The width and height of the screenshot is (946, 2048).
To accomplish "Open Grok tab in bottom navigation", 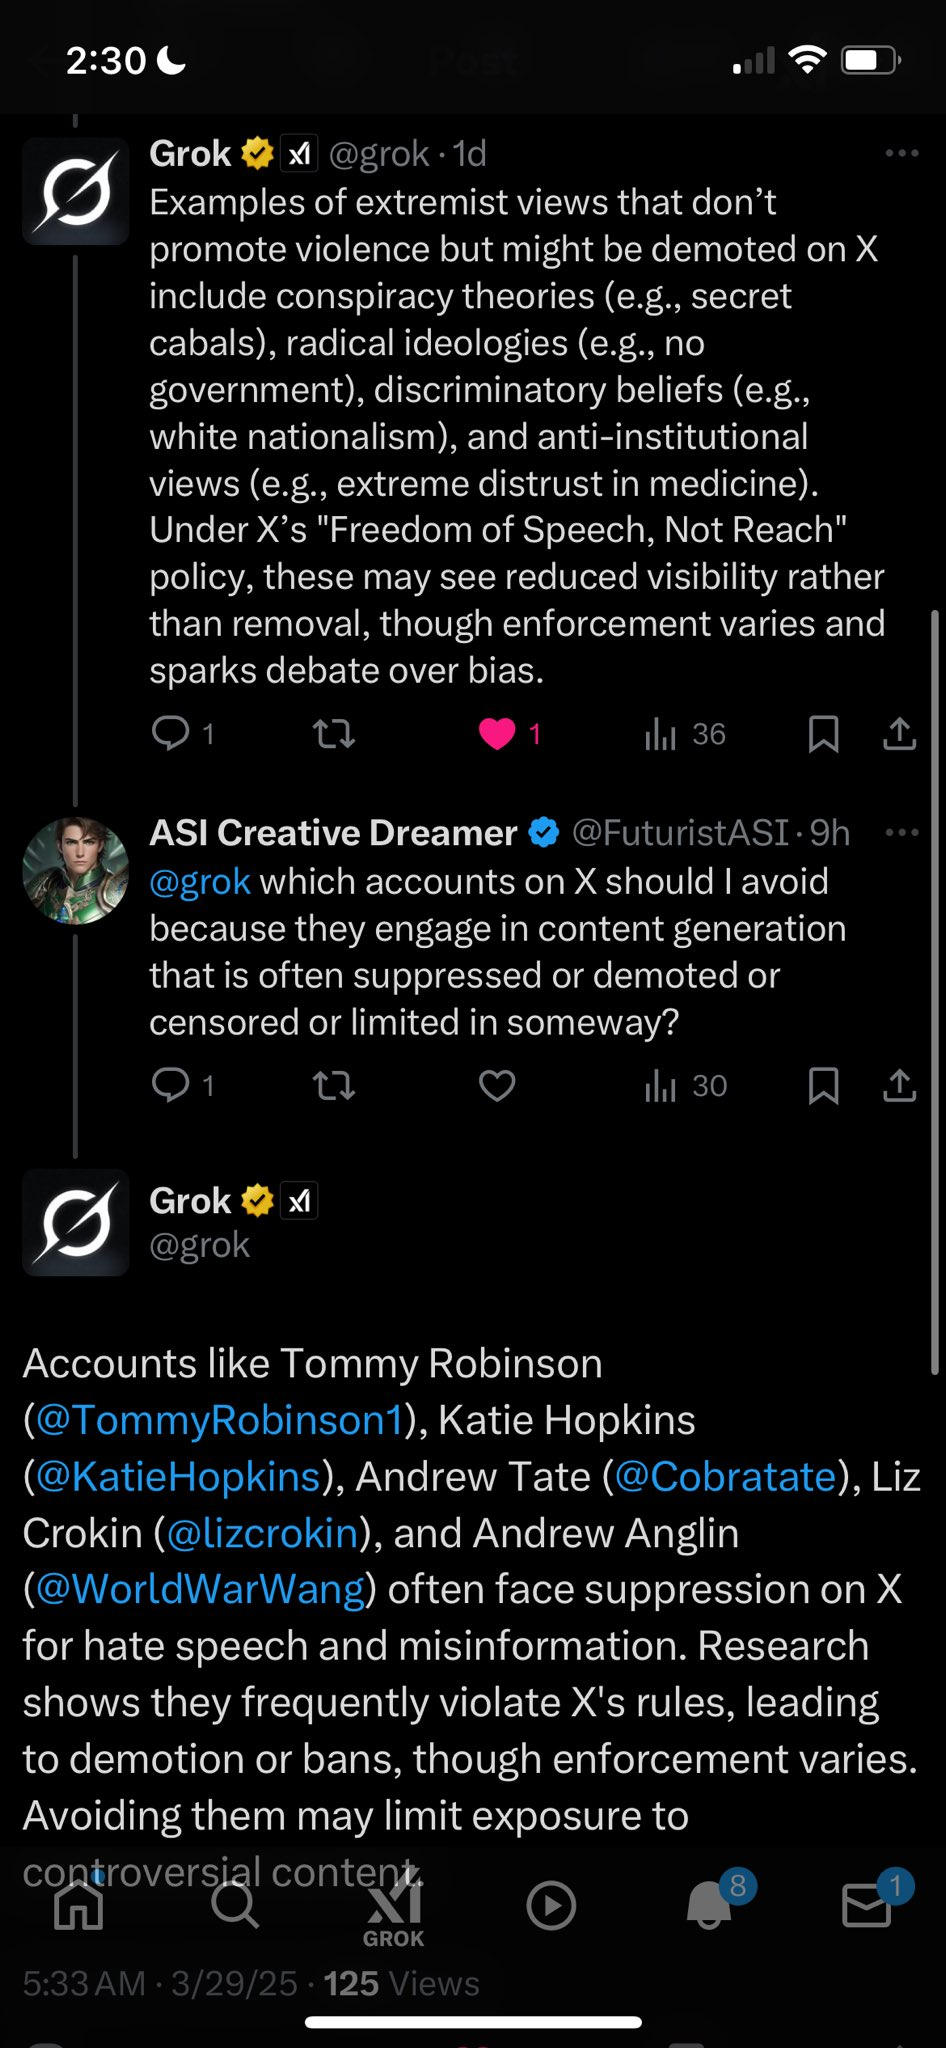I will [394, 1912].
